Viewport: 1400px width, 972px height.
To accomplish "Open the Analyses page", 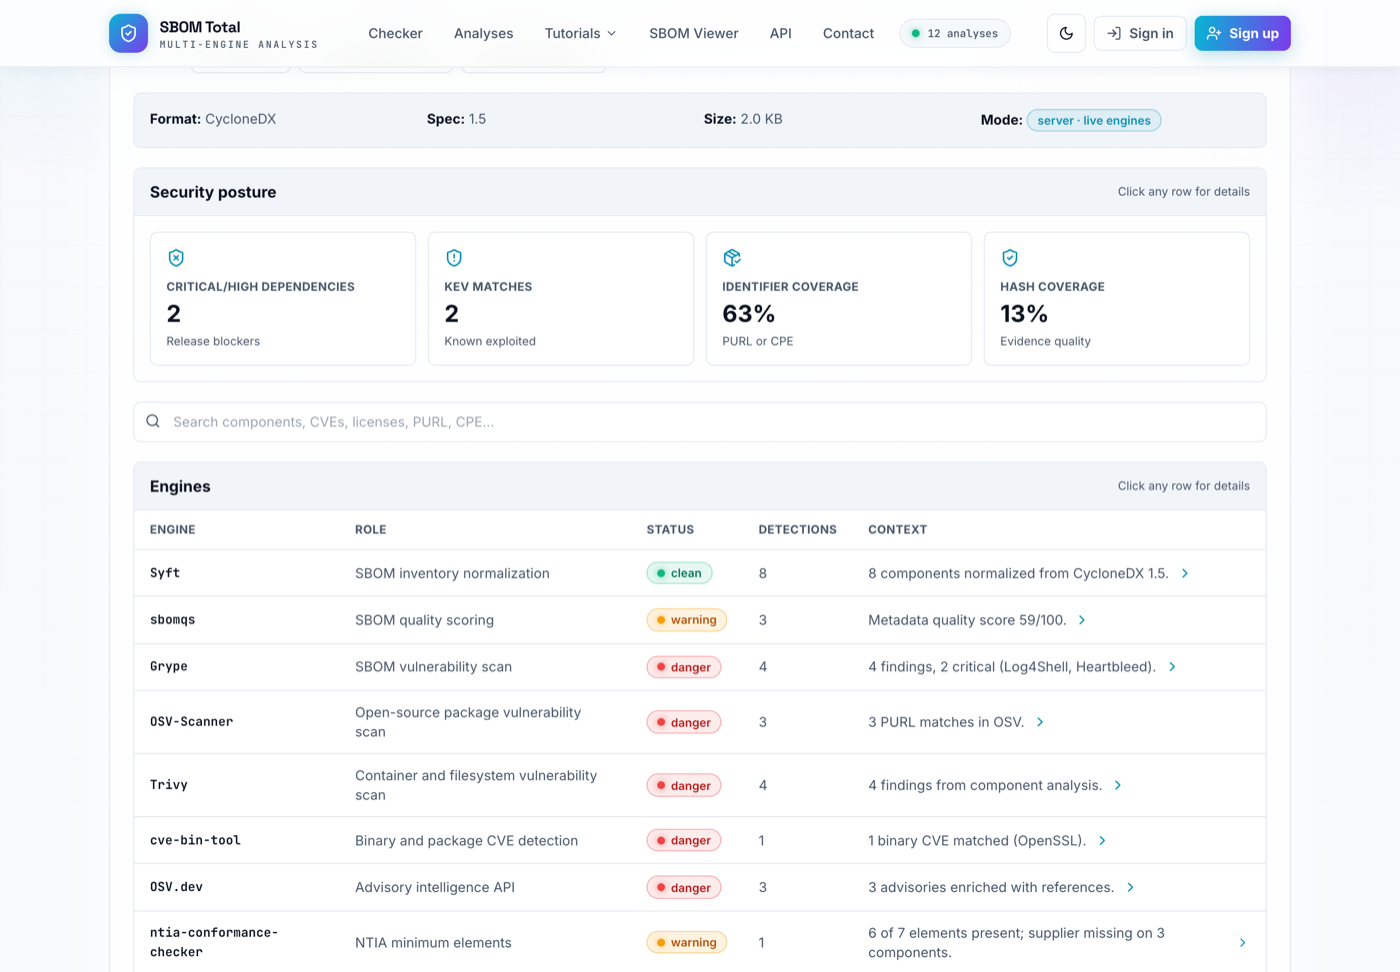I will pos(483,33).
